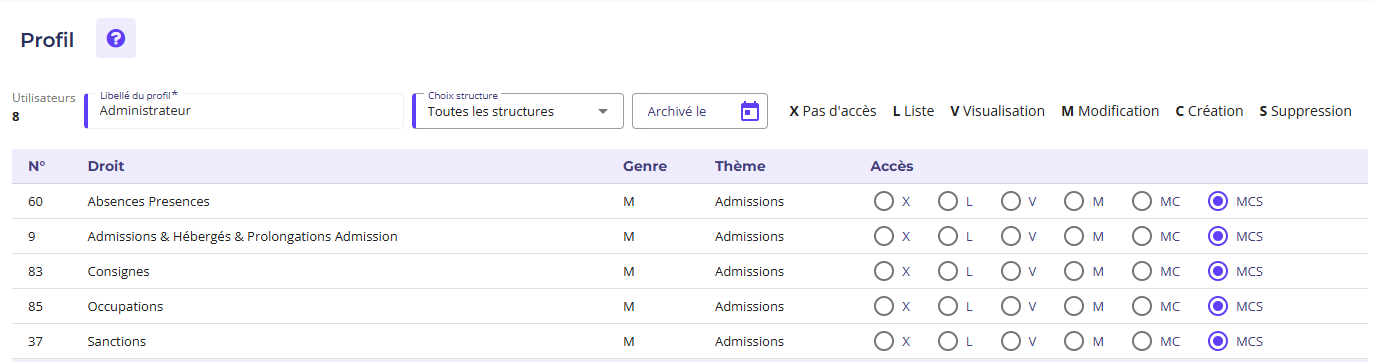Focus the Archivé le date field

pyautogui.click(x=700, y=111)
